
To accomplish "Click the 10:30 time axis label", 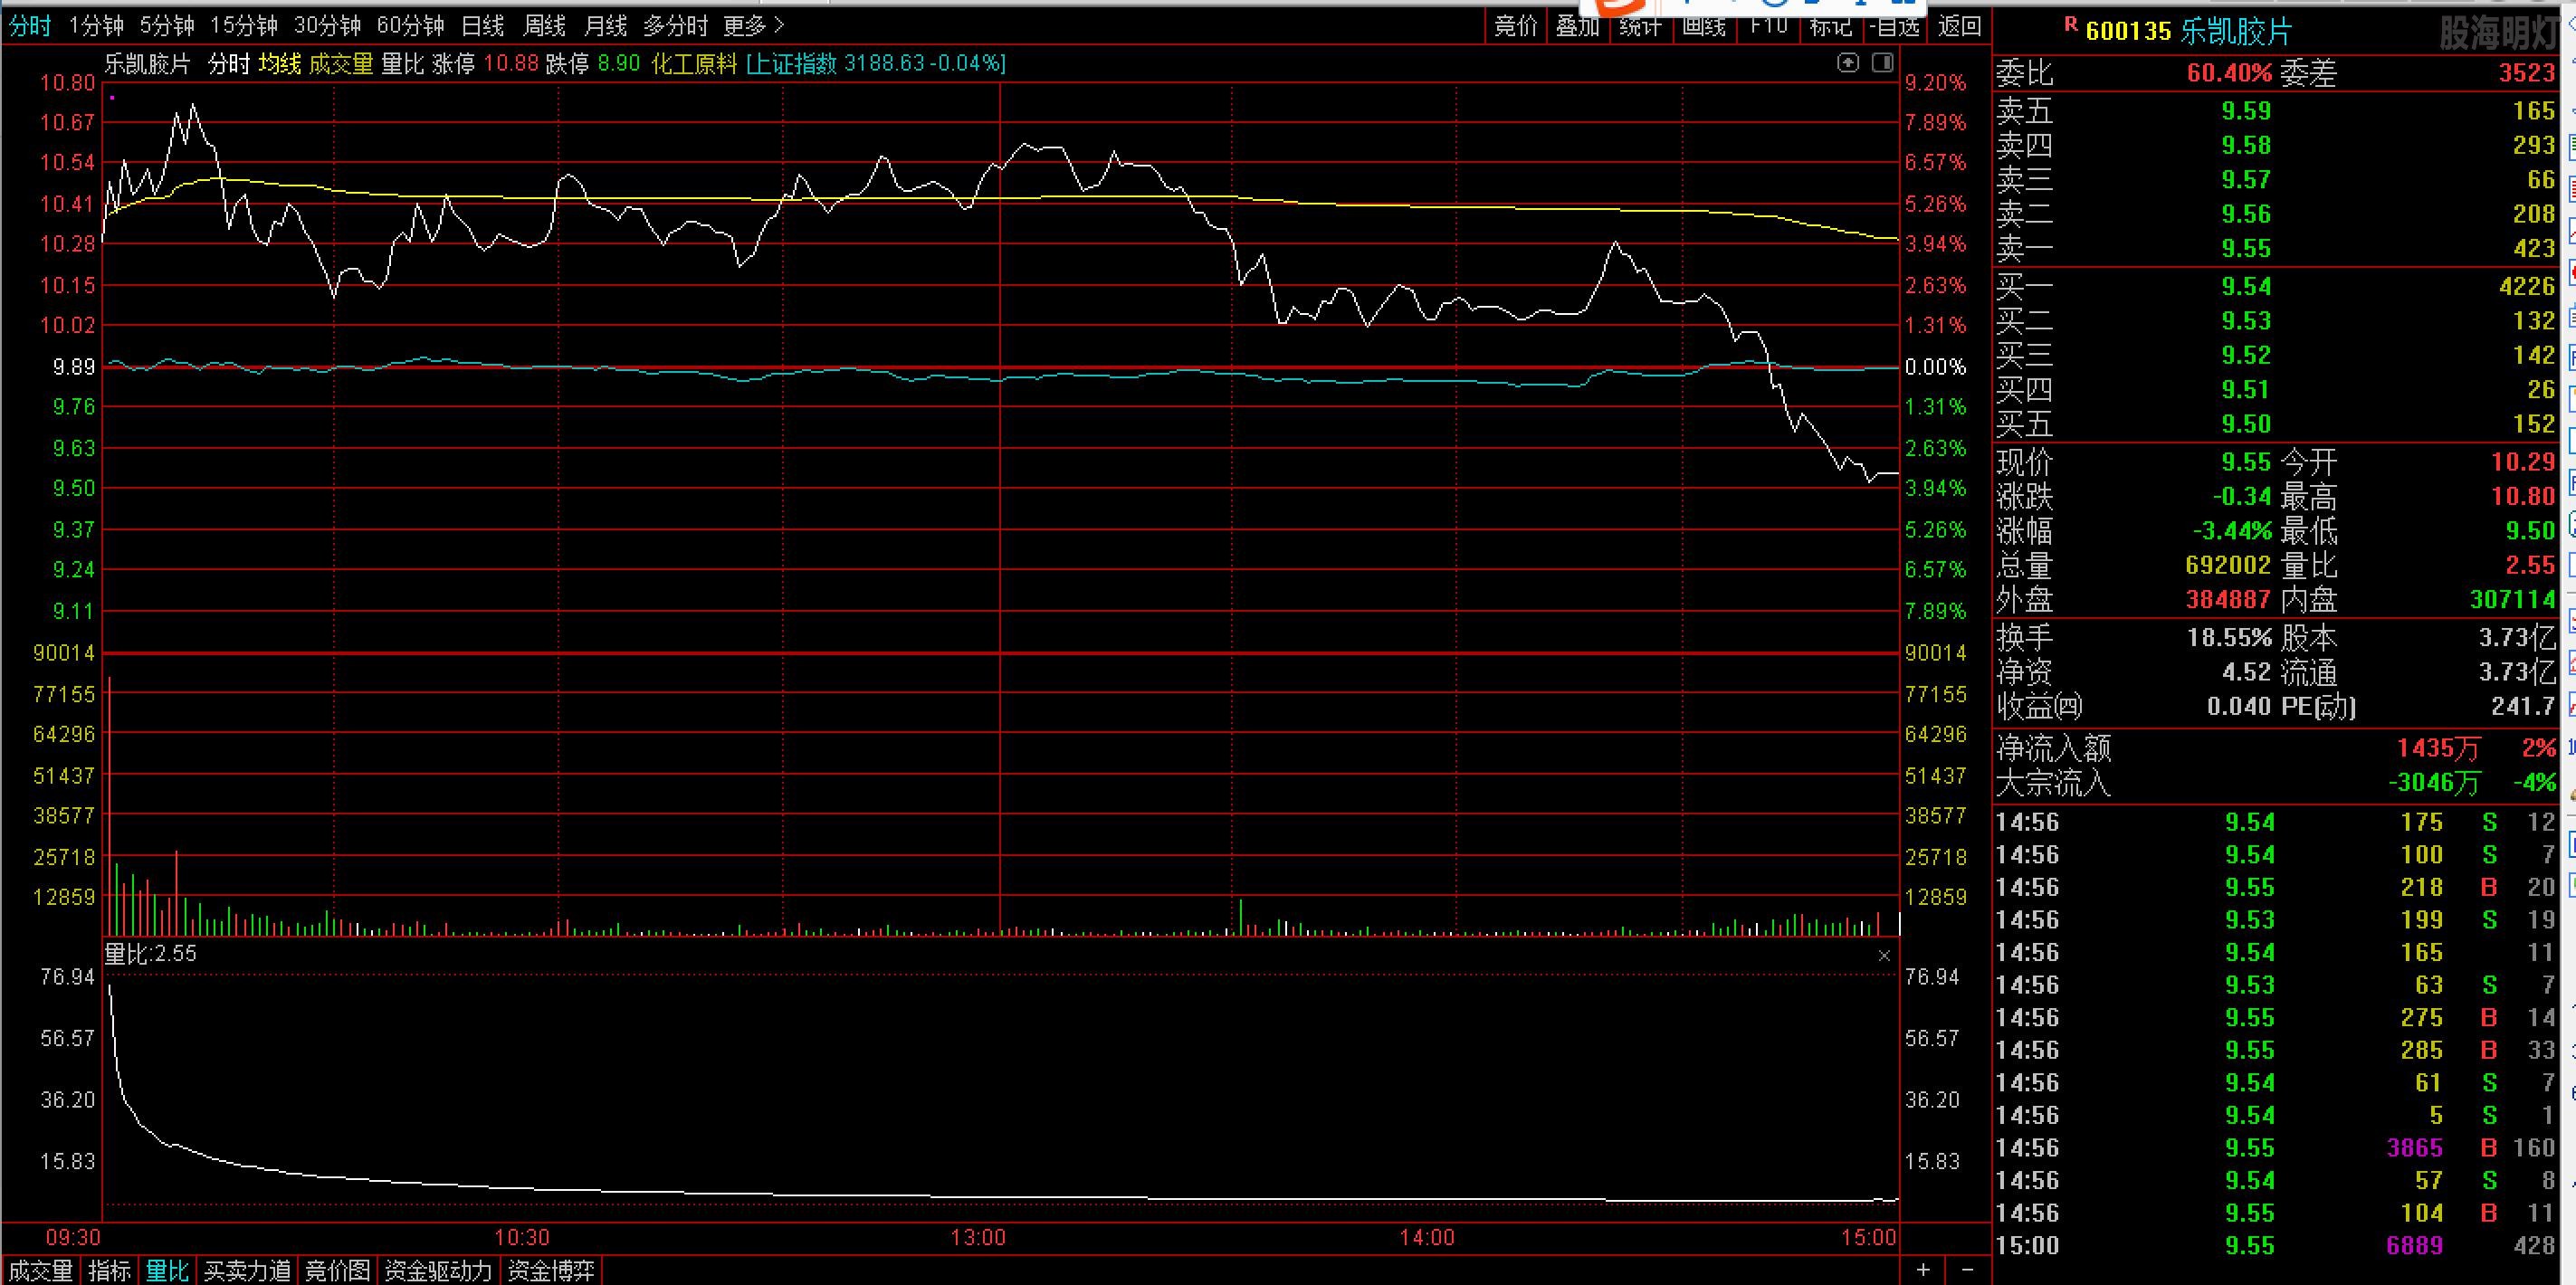I will [x=522, y=1238].
